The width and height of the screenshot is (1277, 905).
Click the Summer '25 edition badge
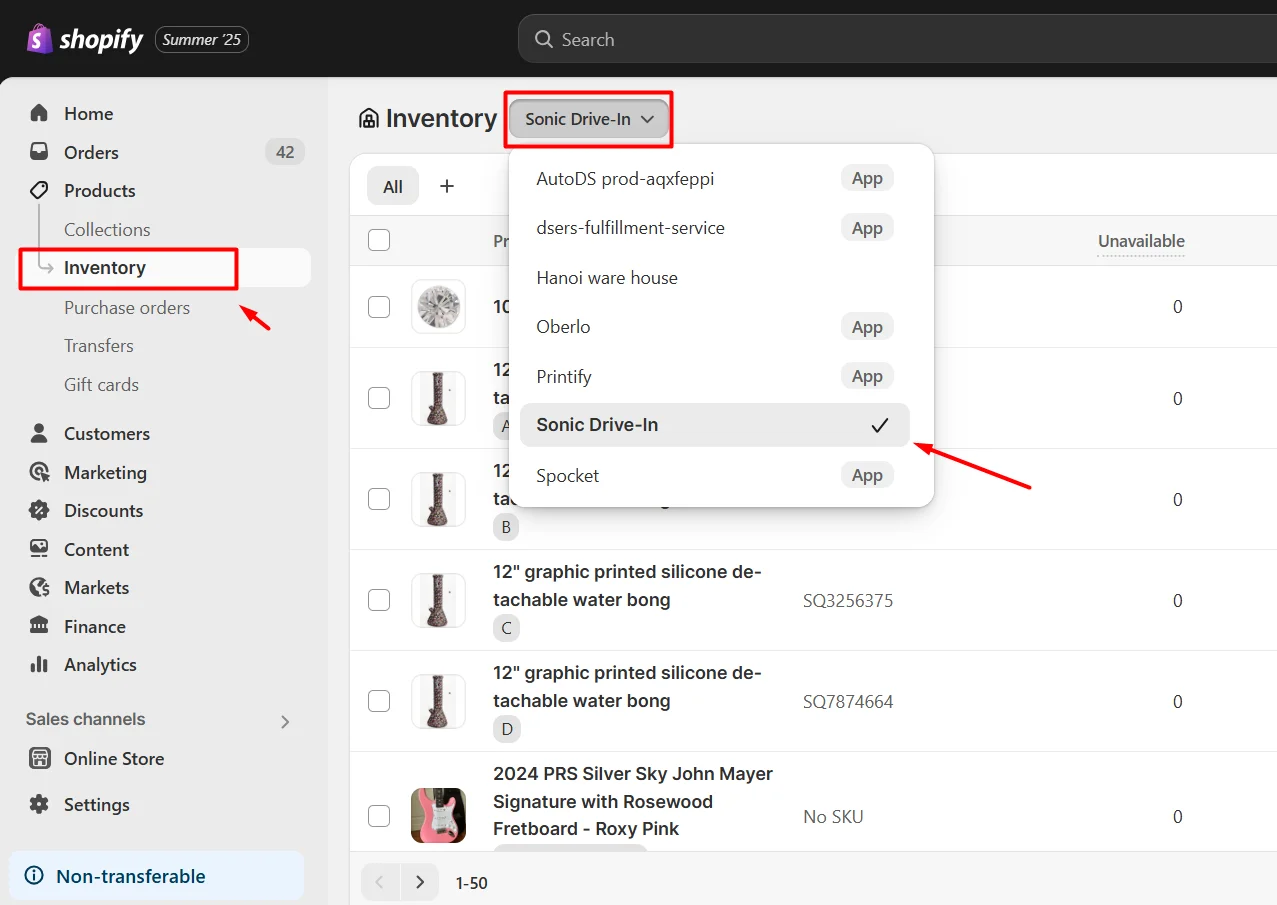pos(202,40)
